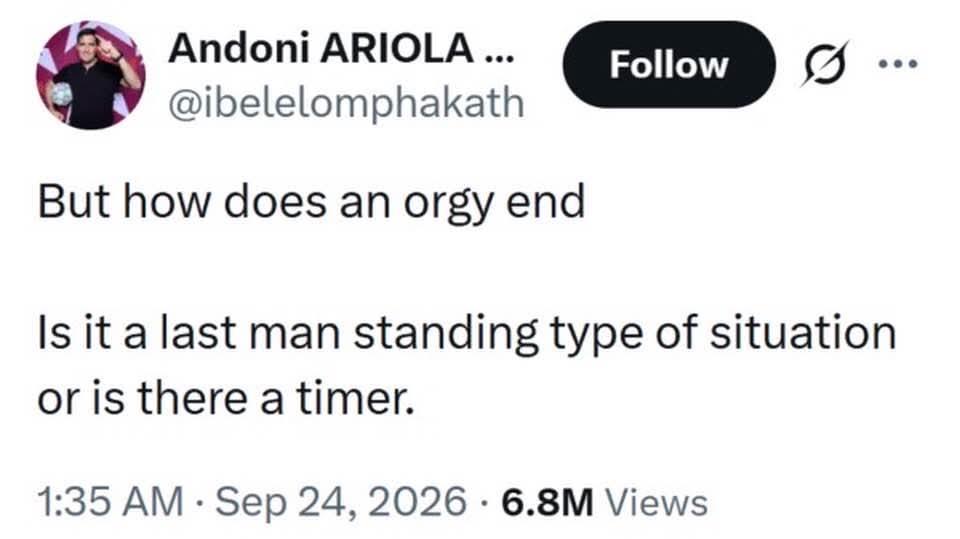View the 6.8M view count

coord(547,502)
